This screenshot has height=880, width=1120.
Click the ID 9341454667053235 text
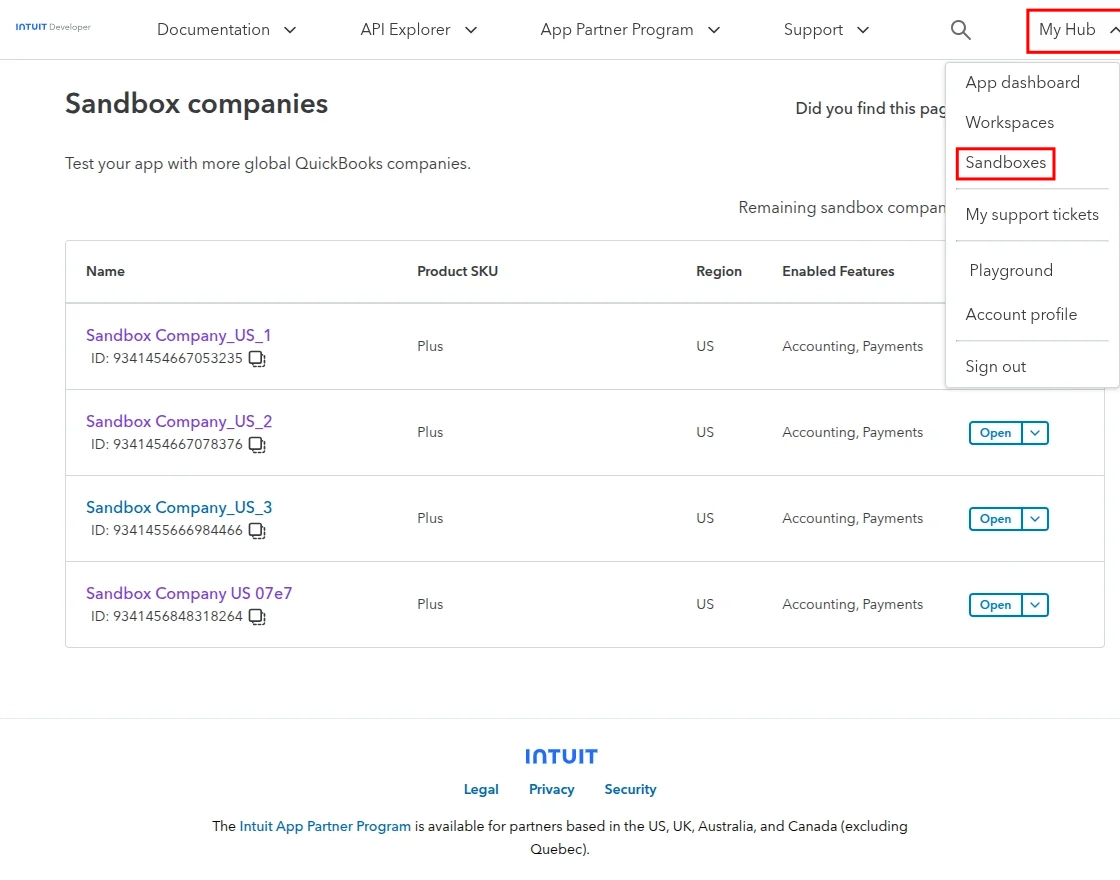tap(166, 359)
